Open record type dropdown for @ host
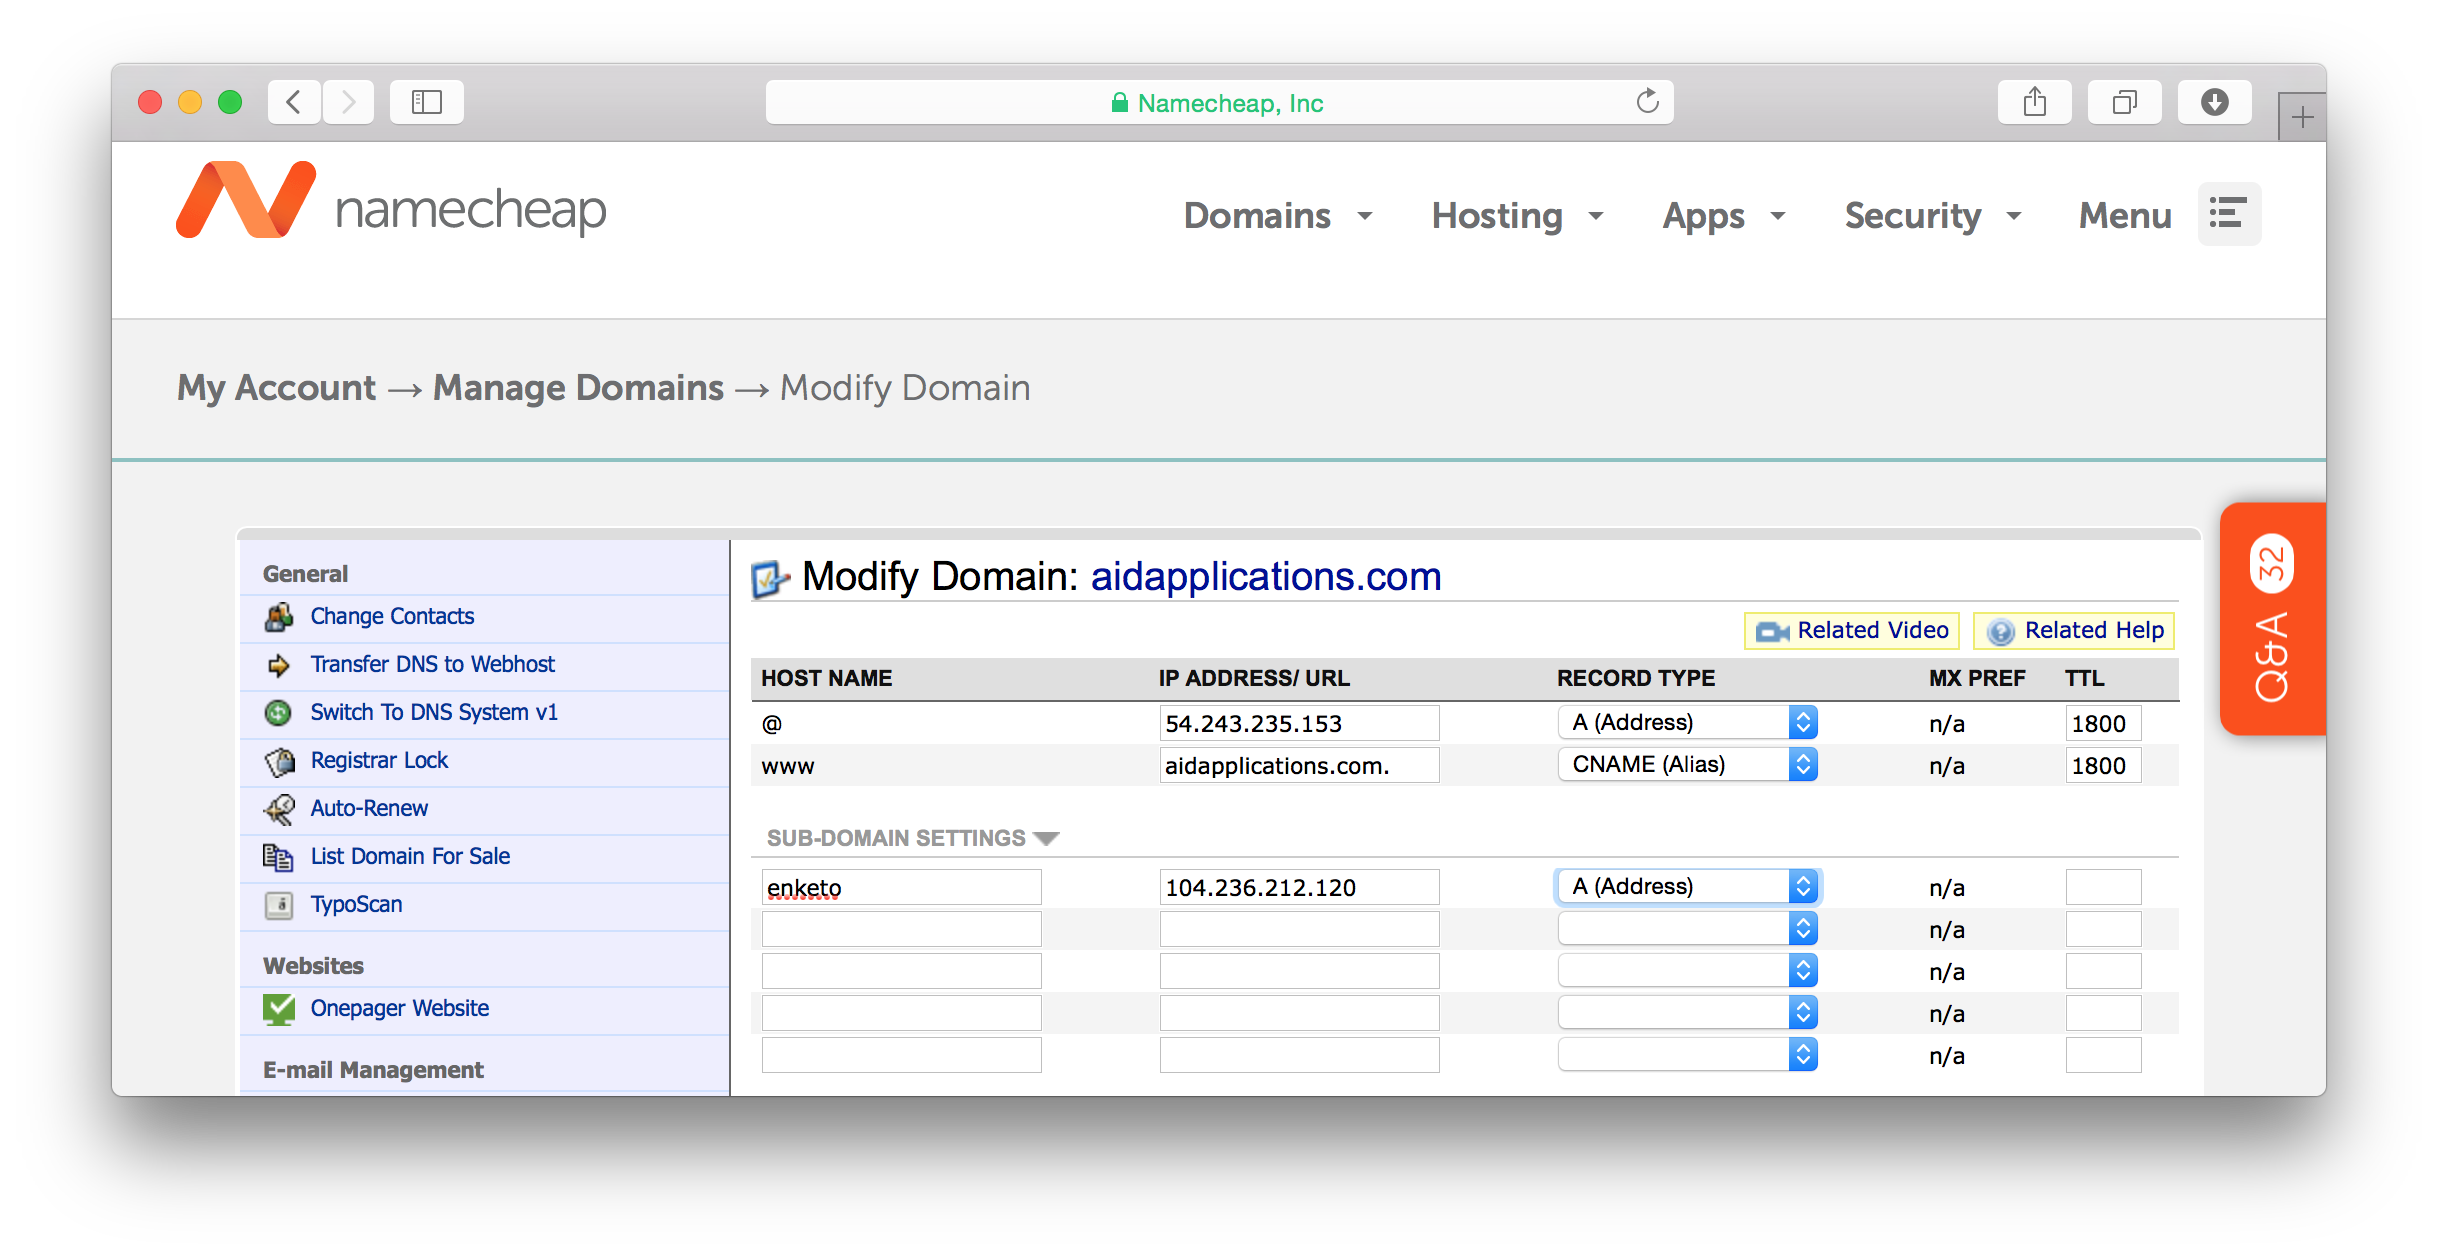2438x1256 pixels. (1687, 722)
